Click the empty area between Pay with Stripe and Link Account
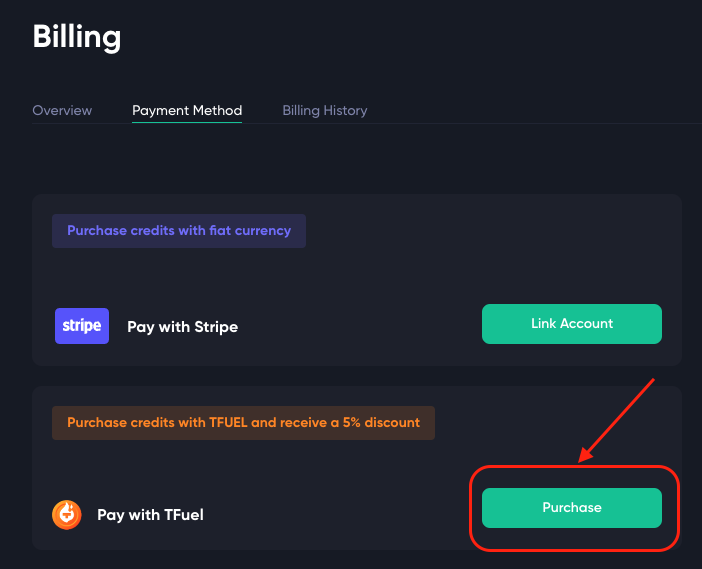Viewport: 702px width, 569px height. (360, 326)
